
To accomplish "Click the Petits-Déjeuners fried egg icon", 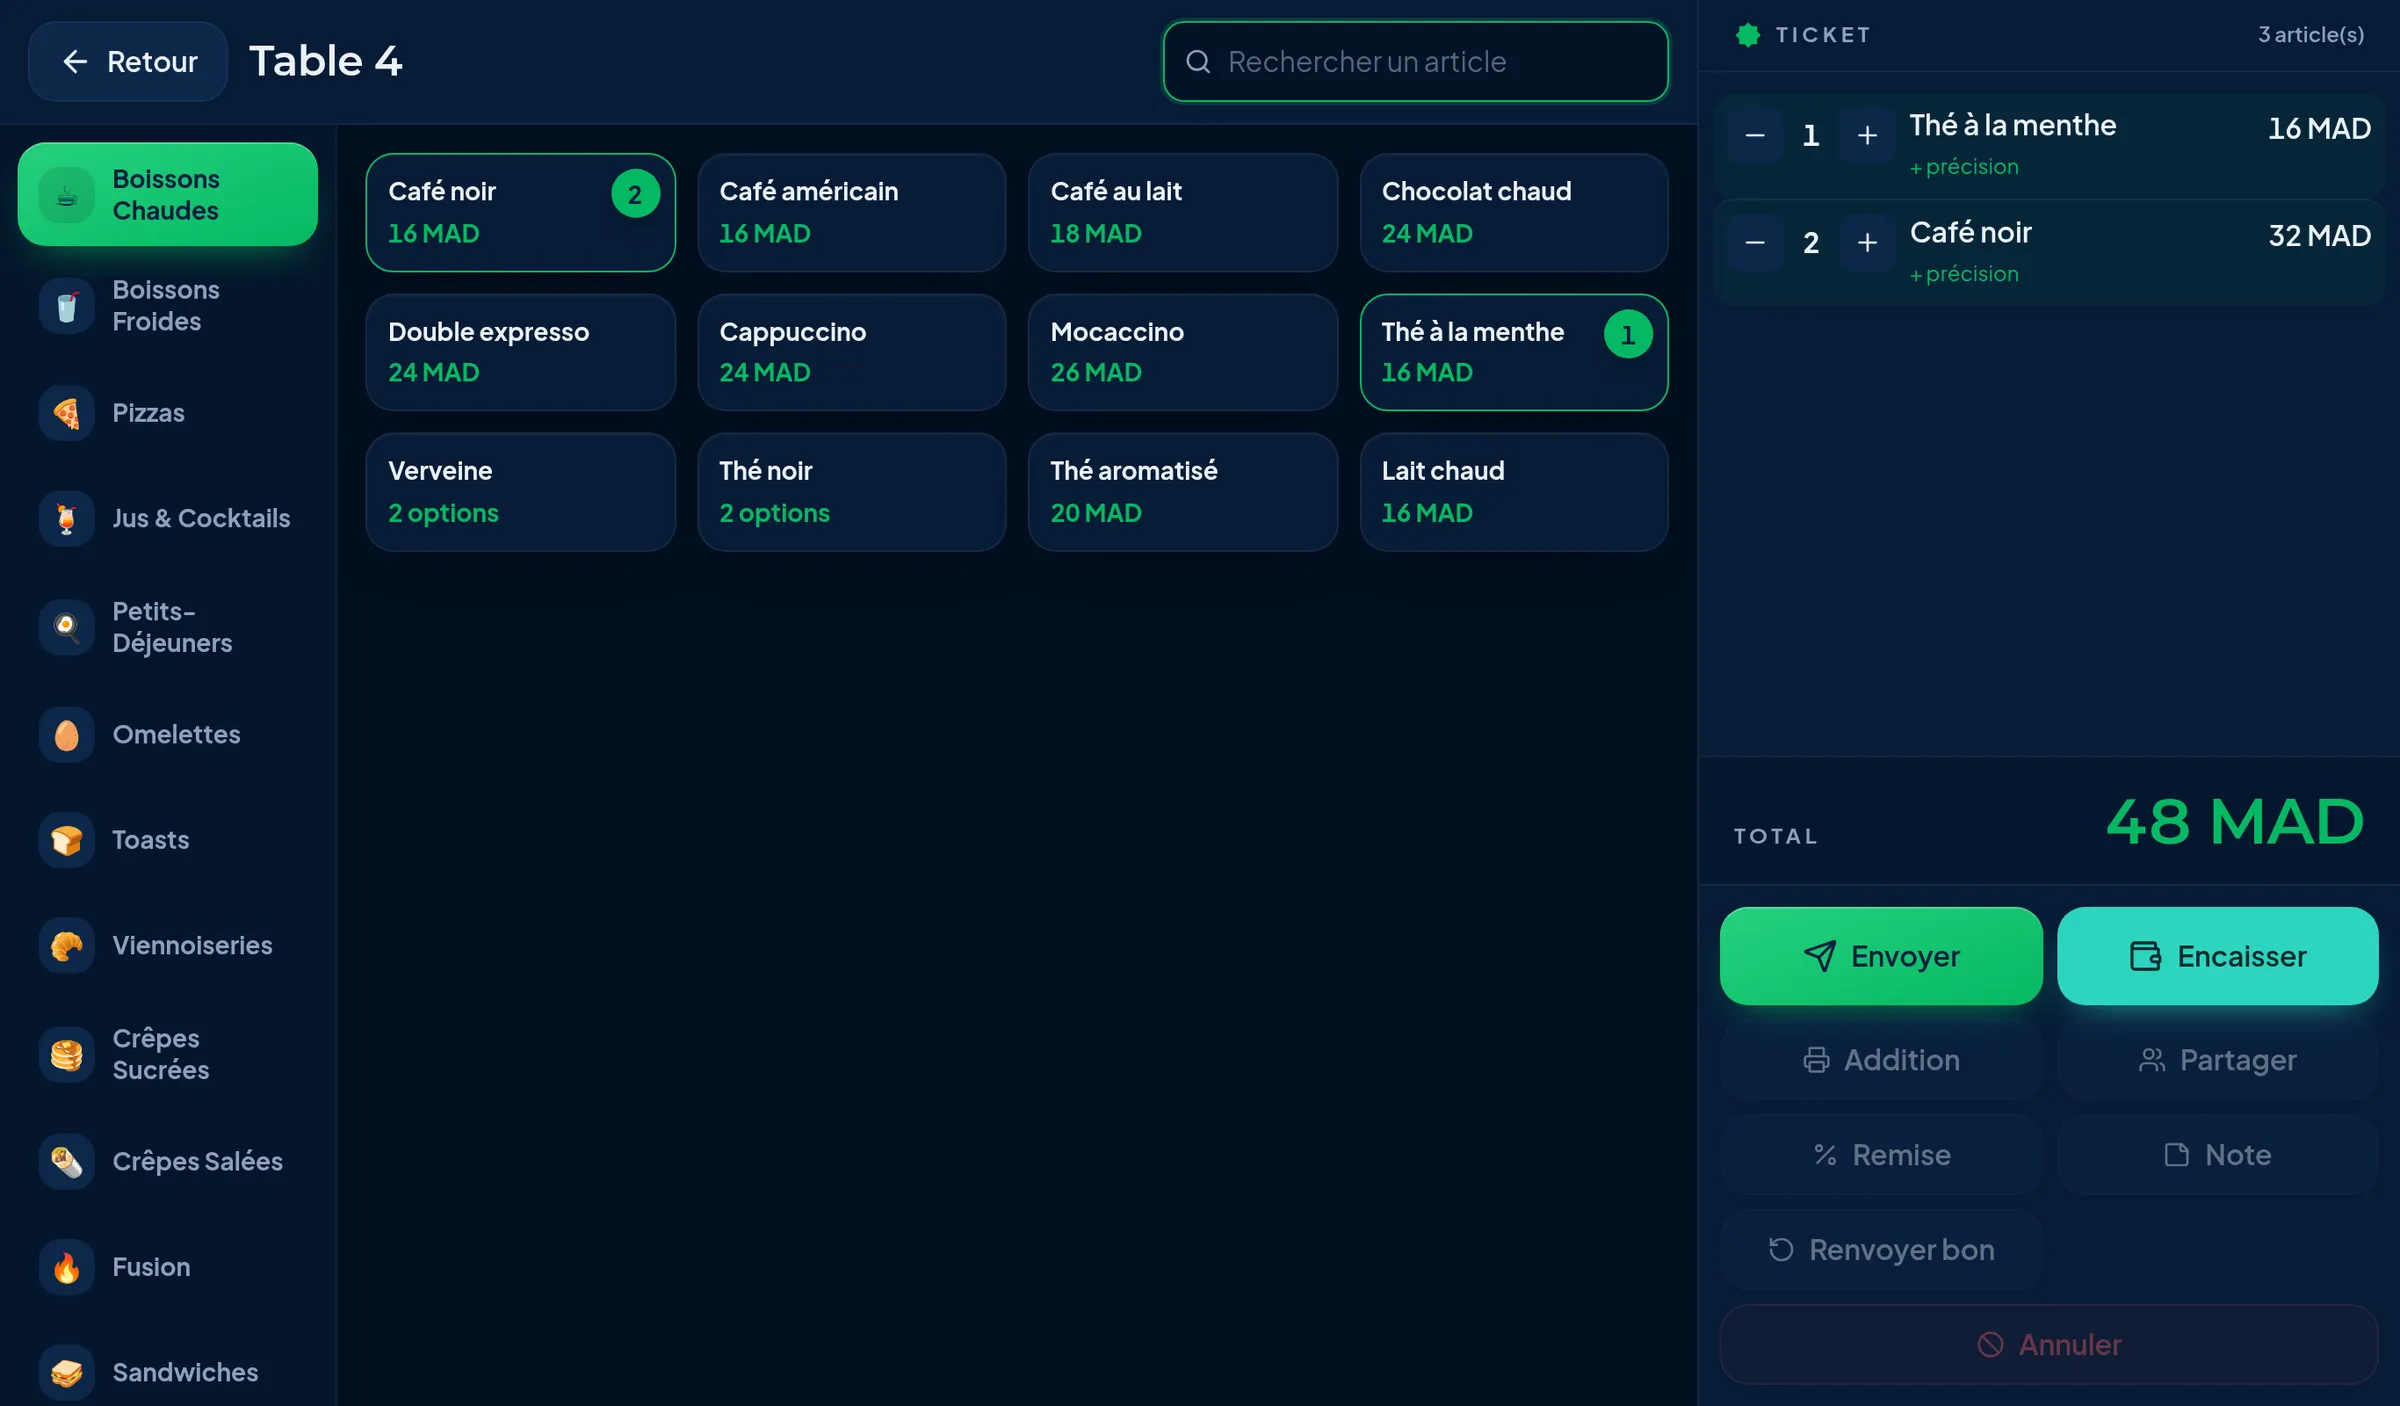I will pos(67,626).
